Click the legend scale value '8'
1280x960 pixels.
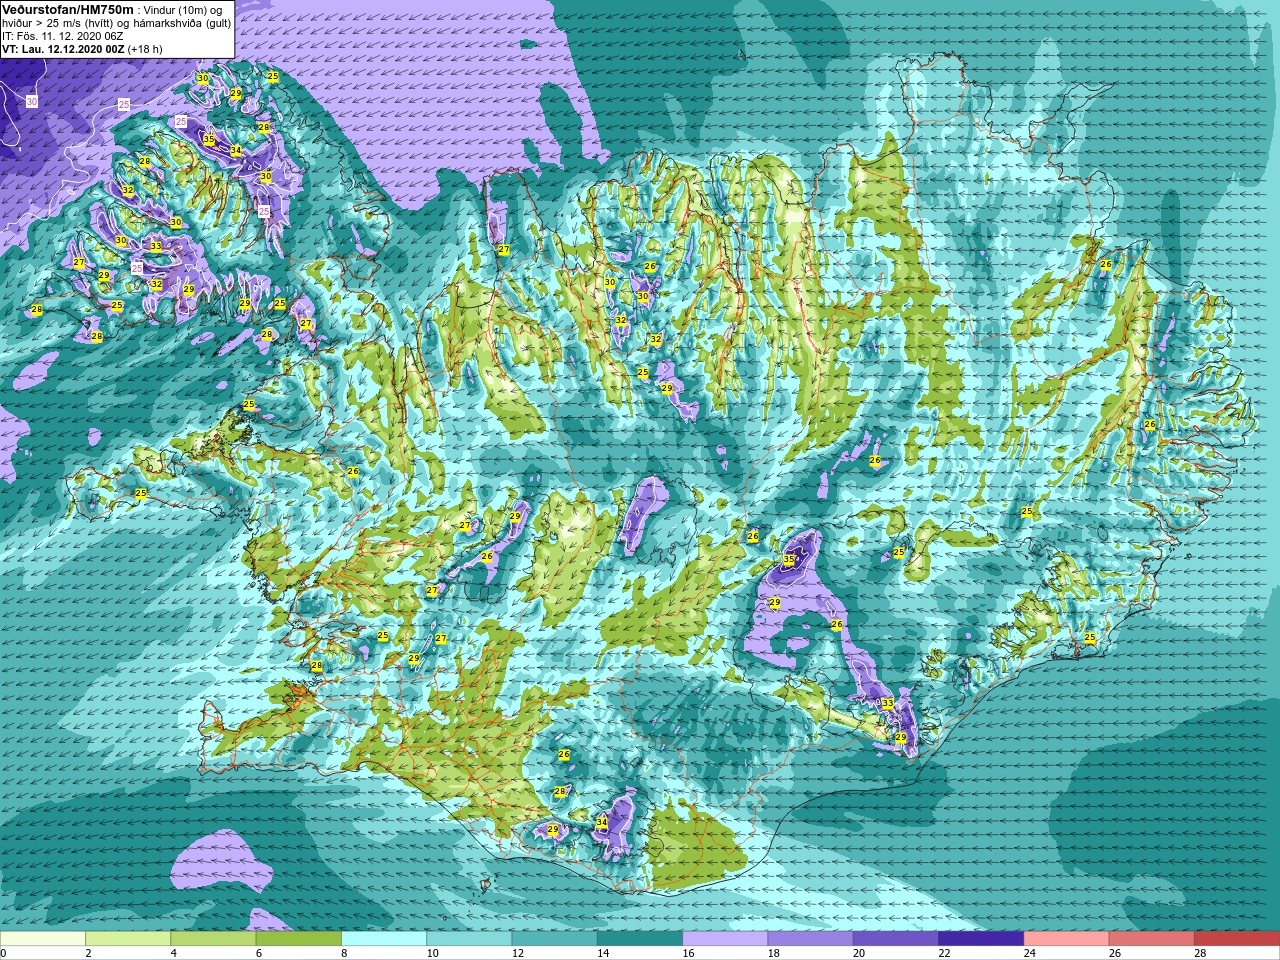(x=344, y=953)
